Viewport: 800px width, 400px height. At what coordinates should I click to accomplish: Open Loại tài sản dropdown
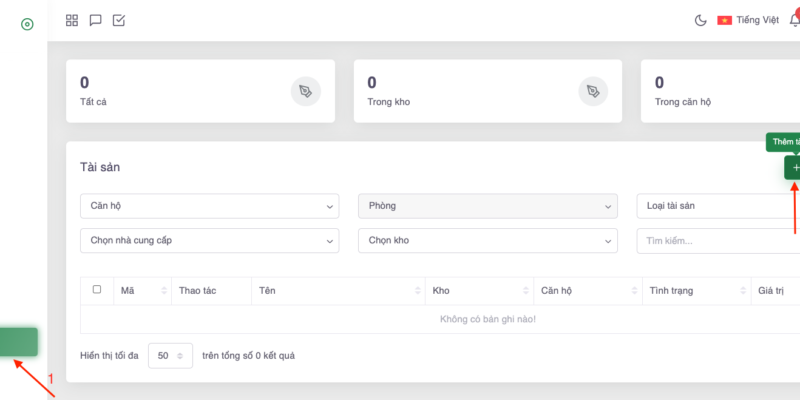click(x=718, y=206)
